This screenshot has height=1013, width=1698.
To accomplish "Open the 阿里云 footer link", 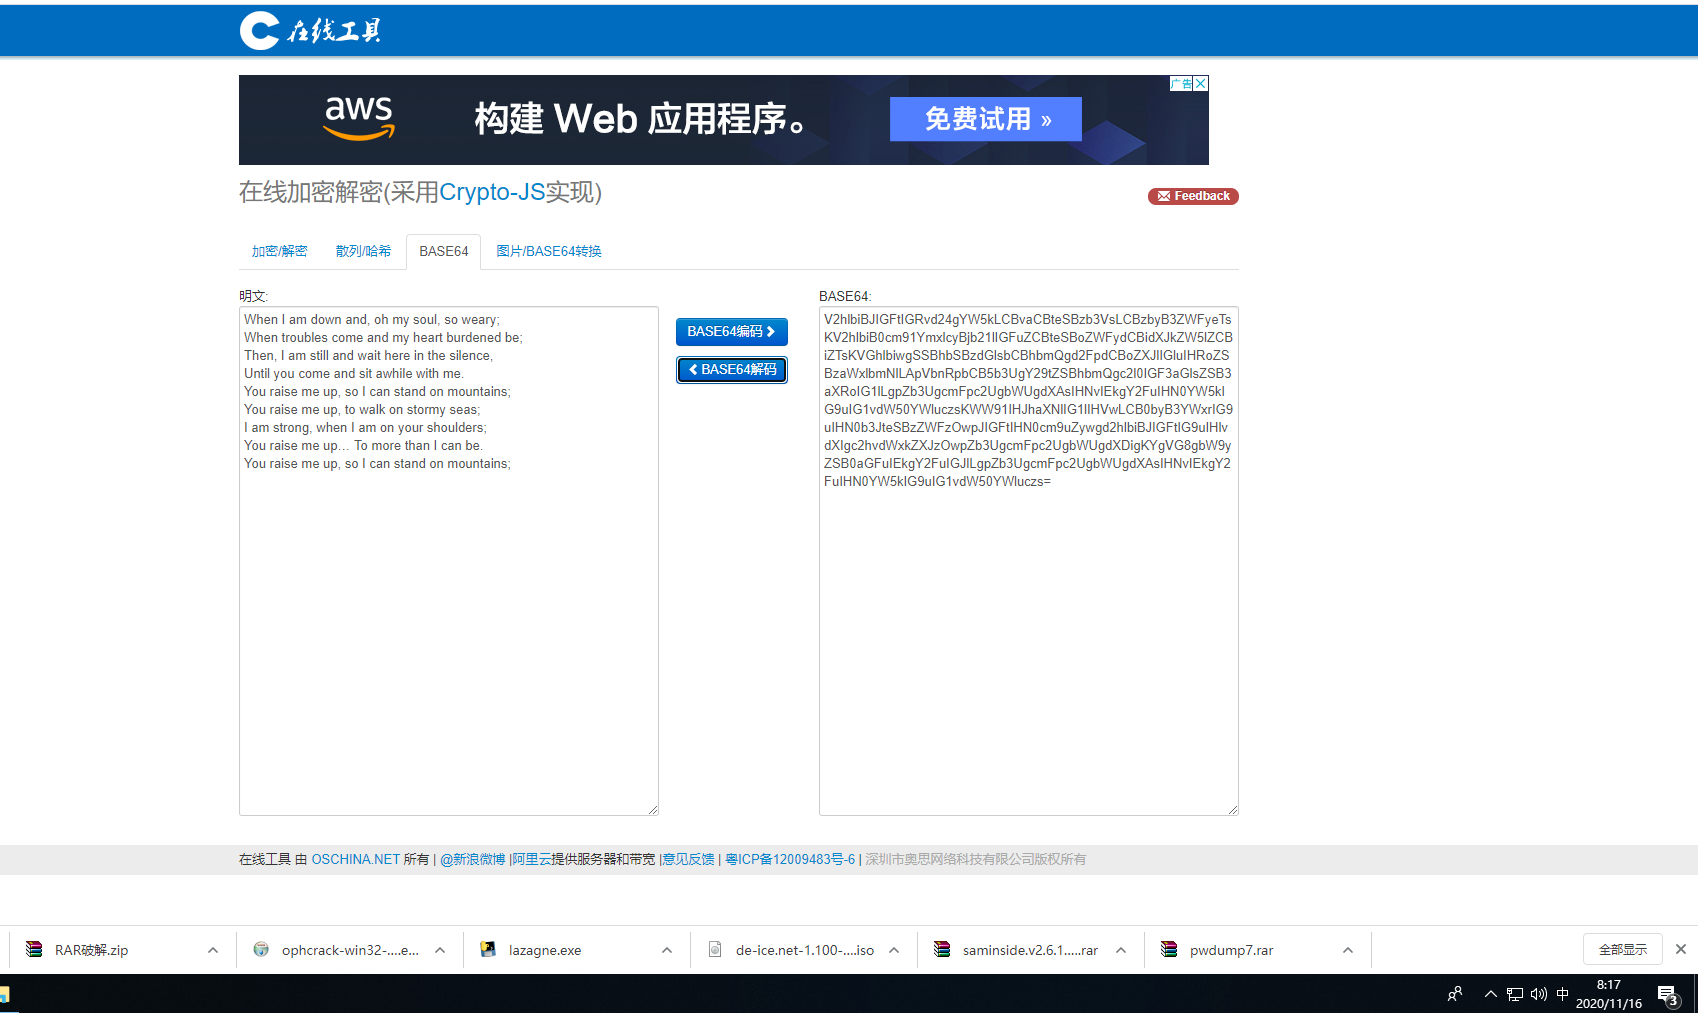I will point(532,859).
